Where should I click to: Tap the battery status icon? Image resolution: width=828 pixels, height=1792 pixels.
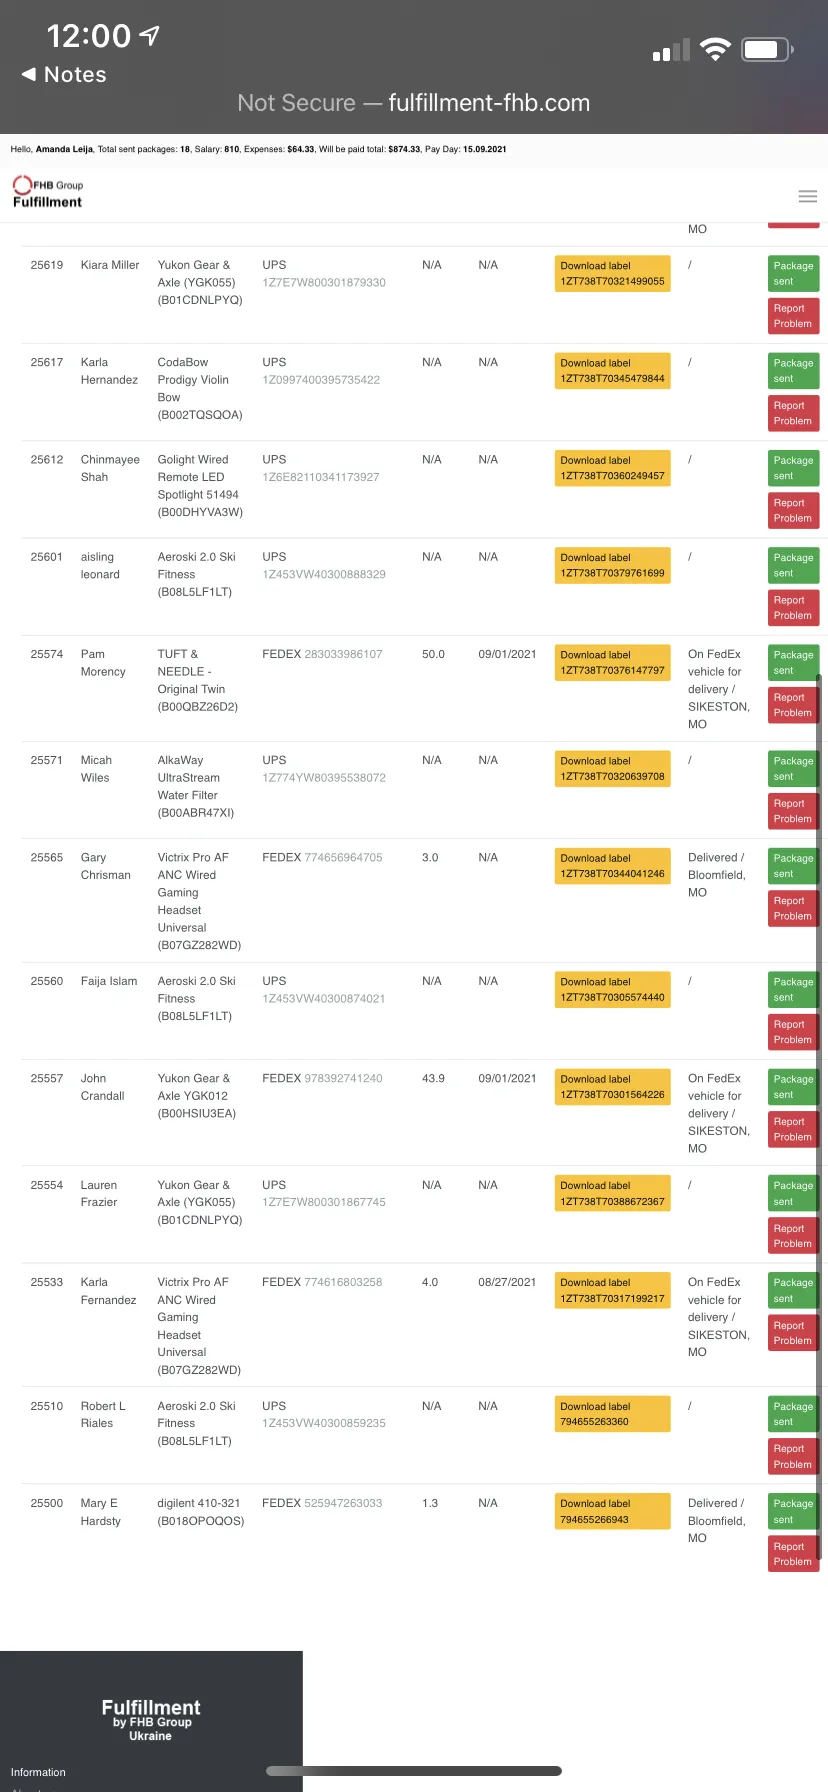pos(767,49)
